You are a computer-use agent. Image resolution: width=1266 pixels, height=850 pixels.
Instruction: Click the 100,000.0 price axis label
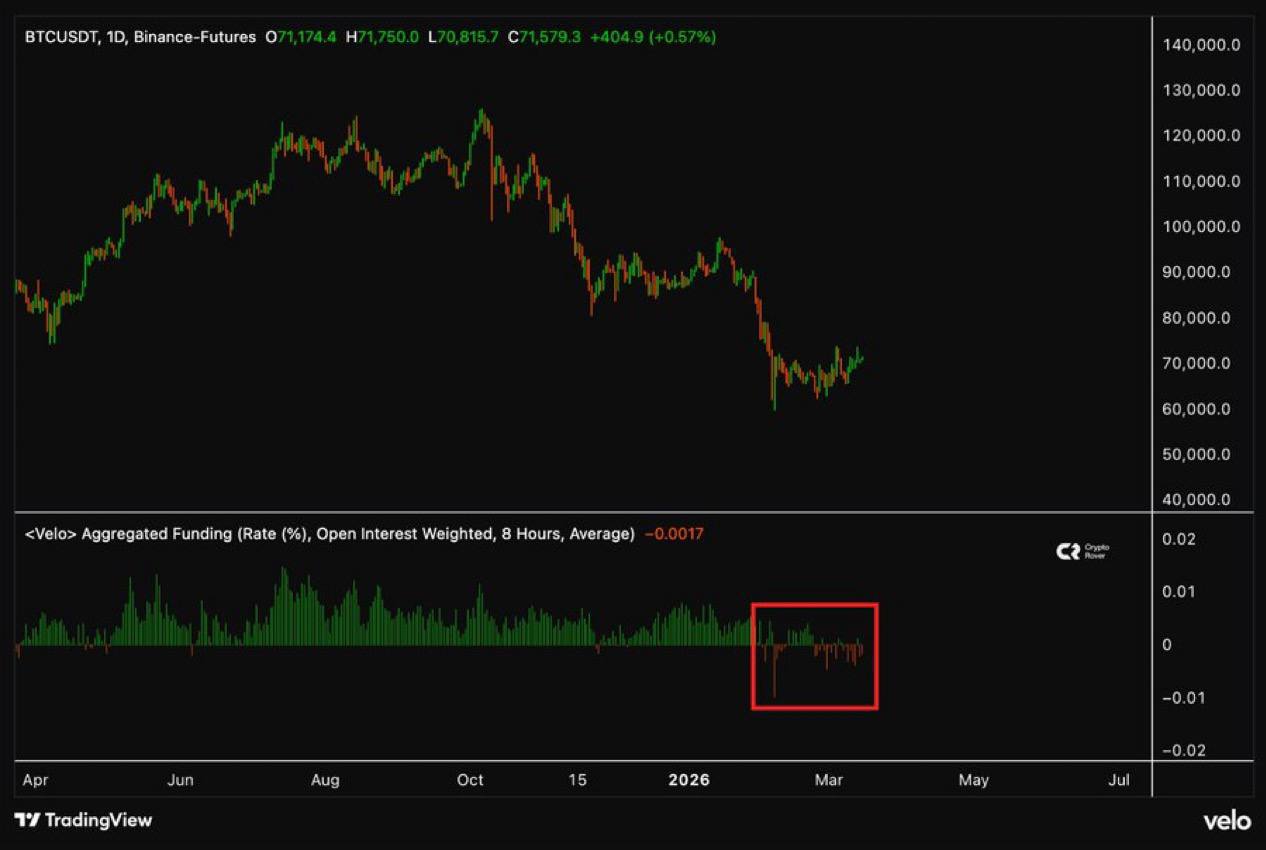[1203, 227]
